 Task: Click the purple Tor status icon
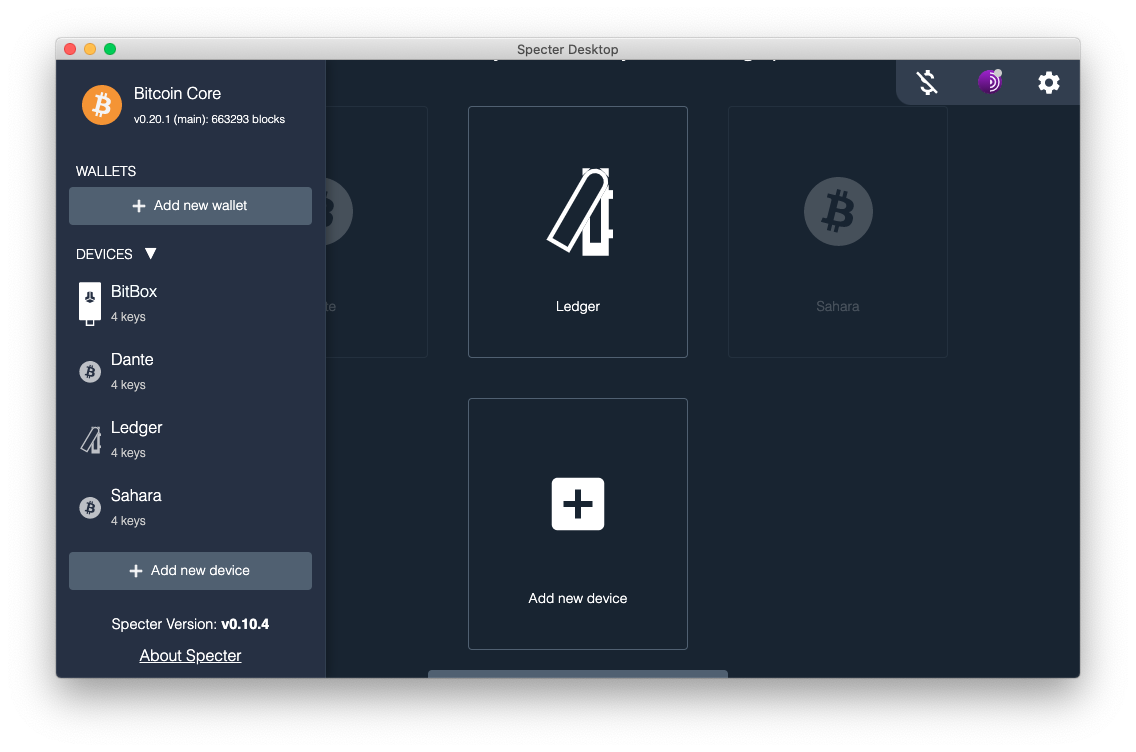click(990, 81)
